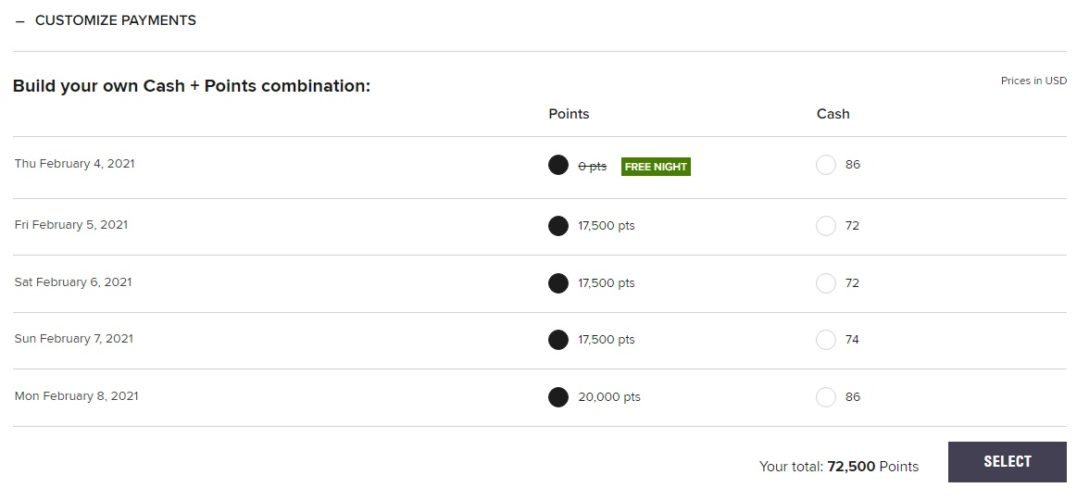Image resolution: width=1077 pixels, height=500 pixels.
Task: Choose Cash 72 for Sat February 6
Action: 826,283
